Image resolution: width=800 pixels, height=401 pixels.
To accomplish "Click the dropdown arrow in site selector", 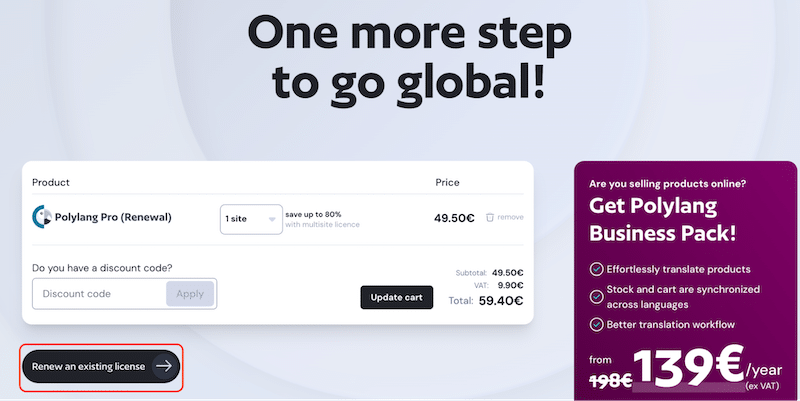I will [272, 219].
